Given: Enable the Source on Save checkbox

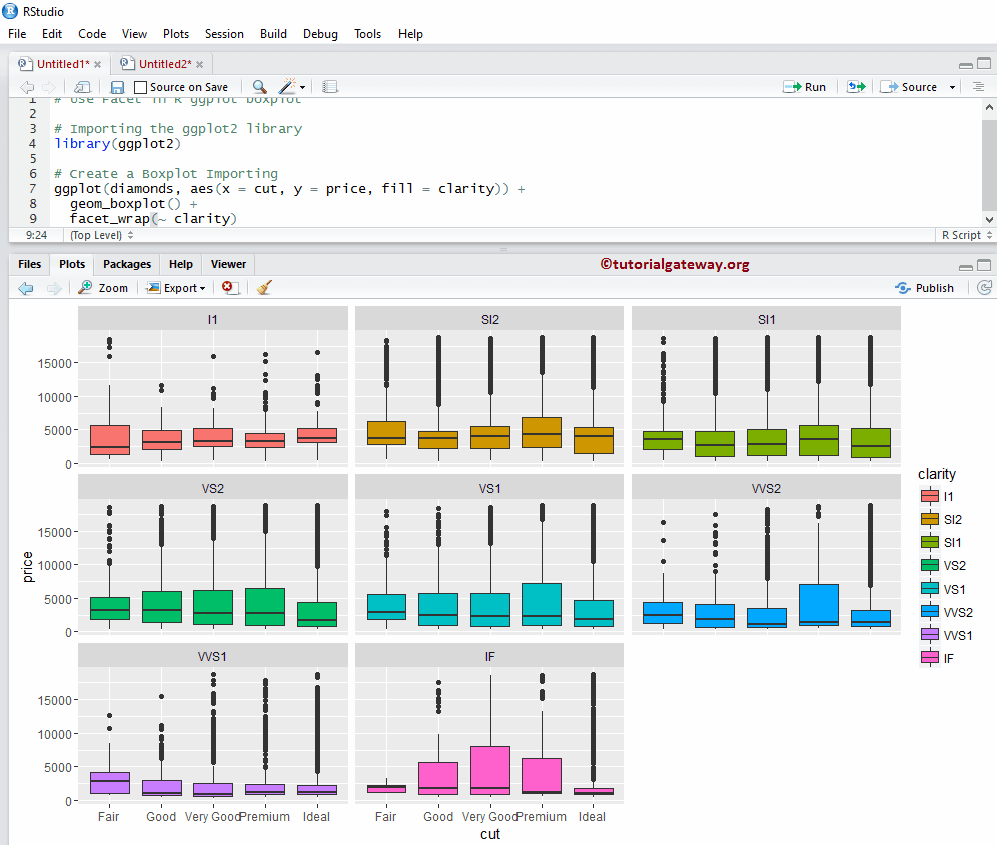Looking at the screenshot, I should [141, 87].
